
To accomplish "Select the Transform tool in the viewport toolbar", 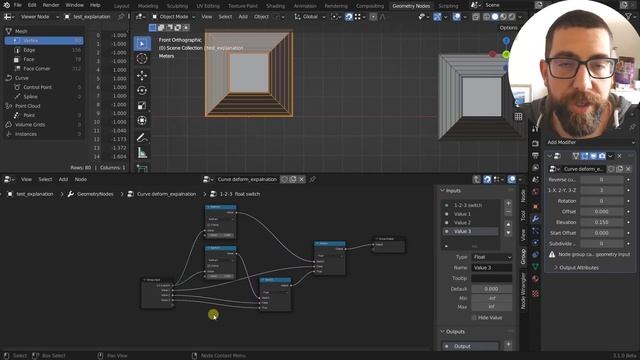I will [x=142, y=121].
